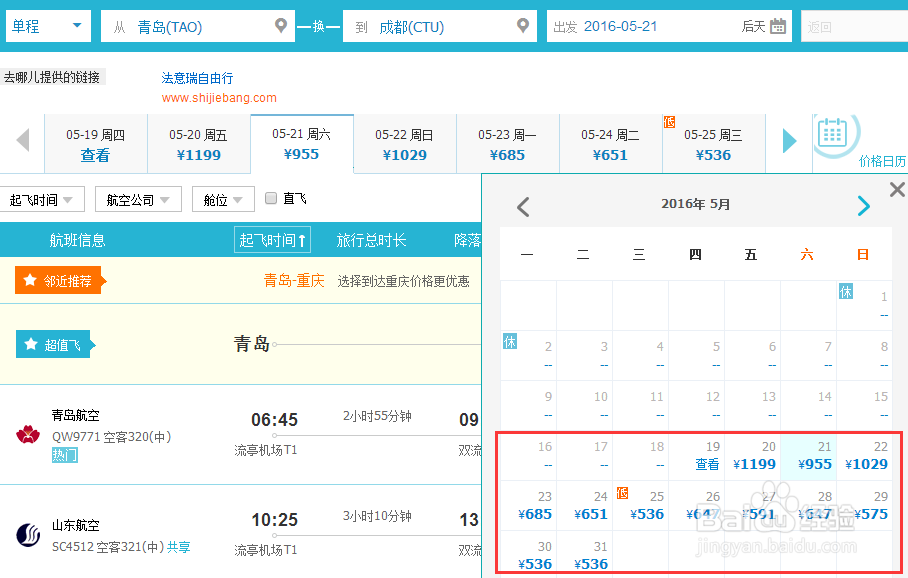This screenshot has height=578, width=908.
Task: Click the 邻近推荐 star icon
Action: pos(27,280)
